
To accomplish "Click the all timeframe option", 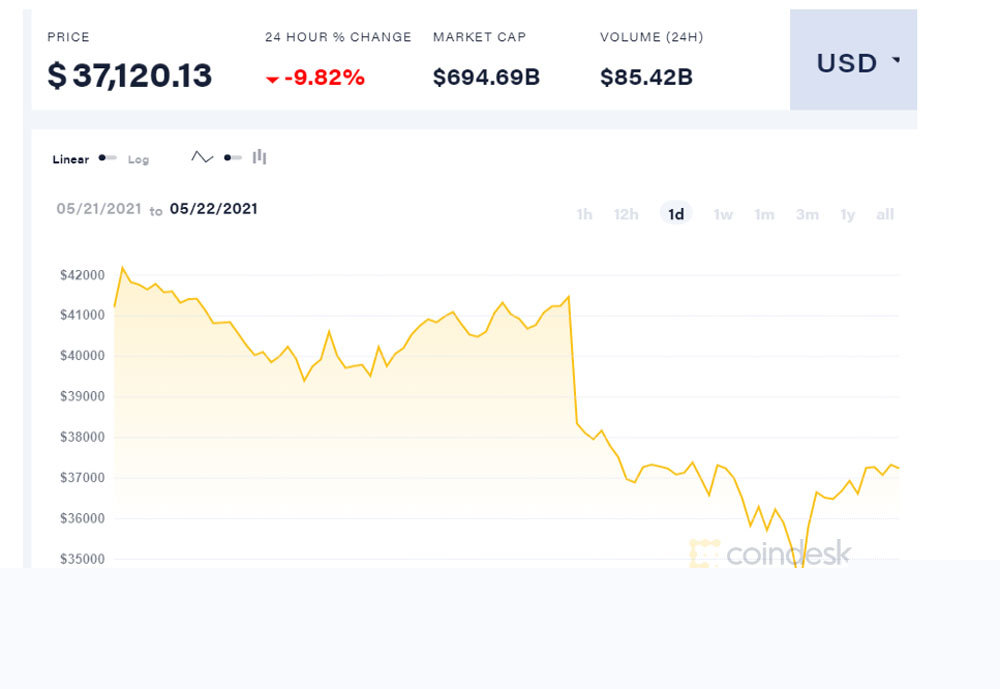I will click(x=884, y=213).
